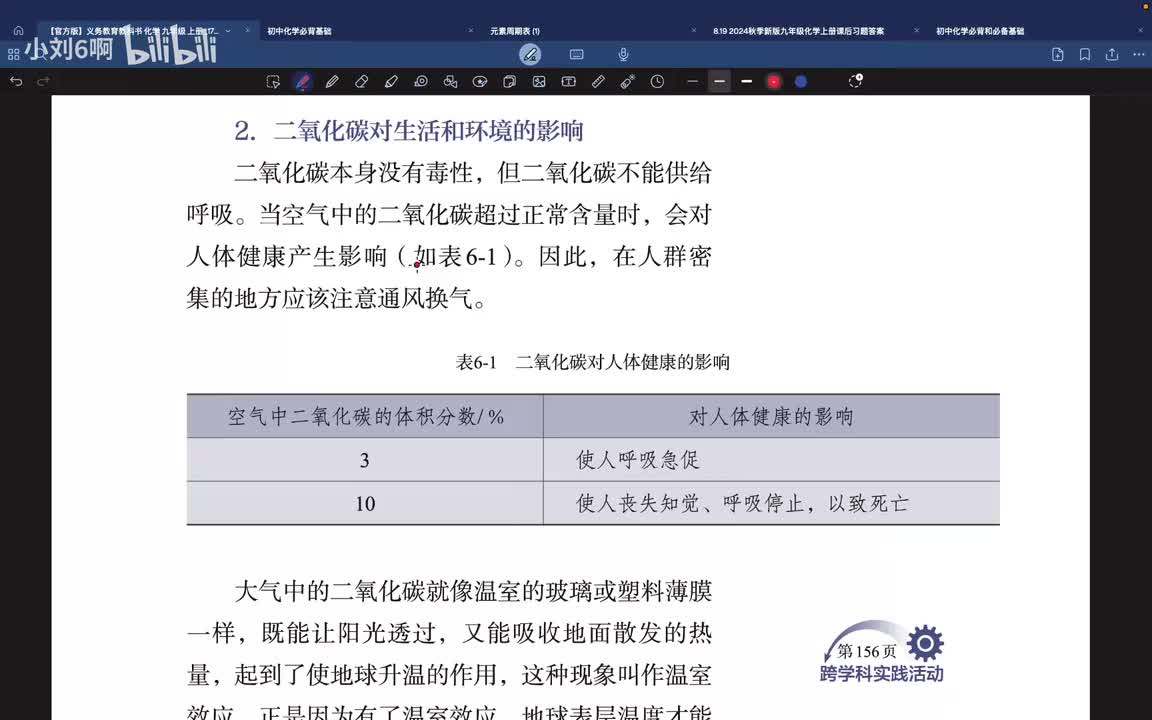Screen dimensions: 1152x720
Task: Switch to keyboard typing mode
Action: (577, 54)
